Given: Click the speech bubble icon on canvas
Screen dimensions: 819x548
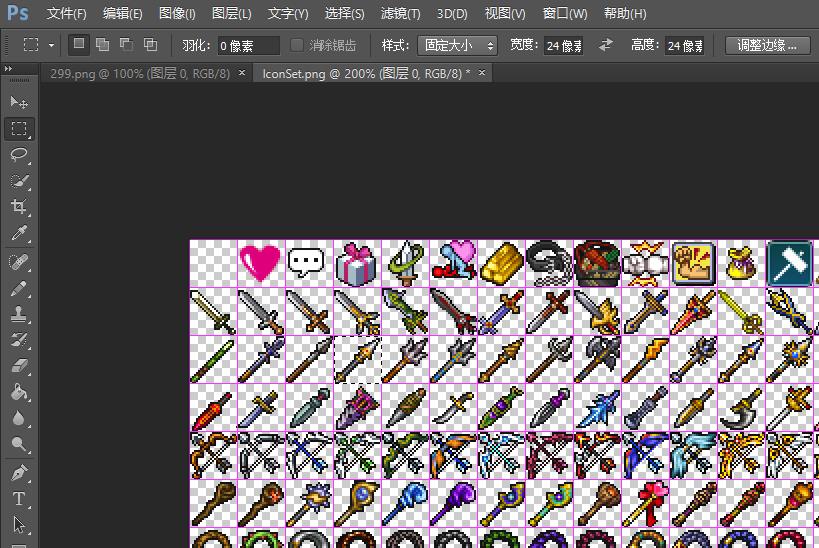Looking at the screenshot, I should click(x=306, y=262).
